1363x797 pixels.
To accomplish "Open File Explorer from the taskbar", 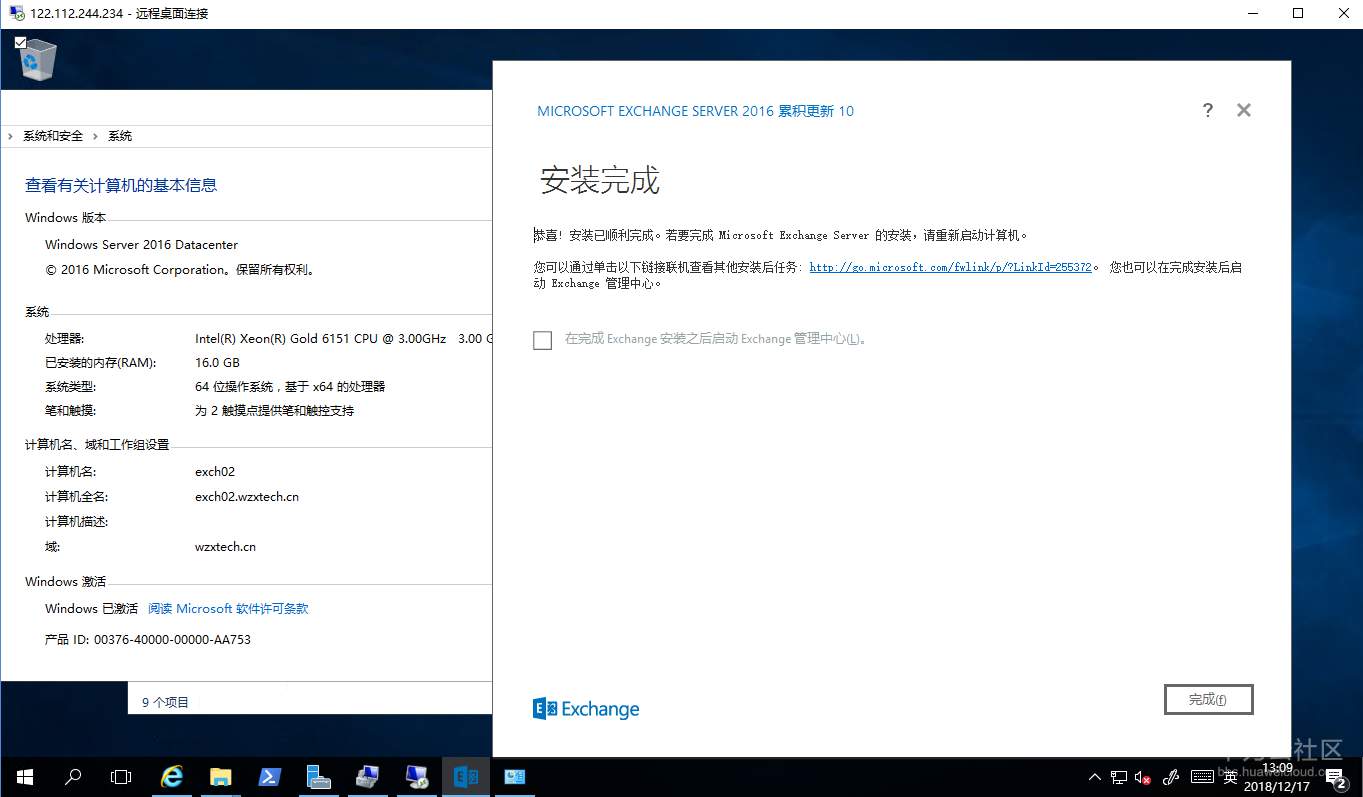I will 220,776.
